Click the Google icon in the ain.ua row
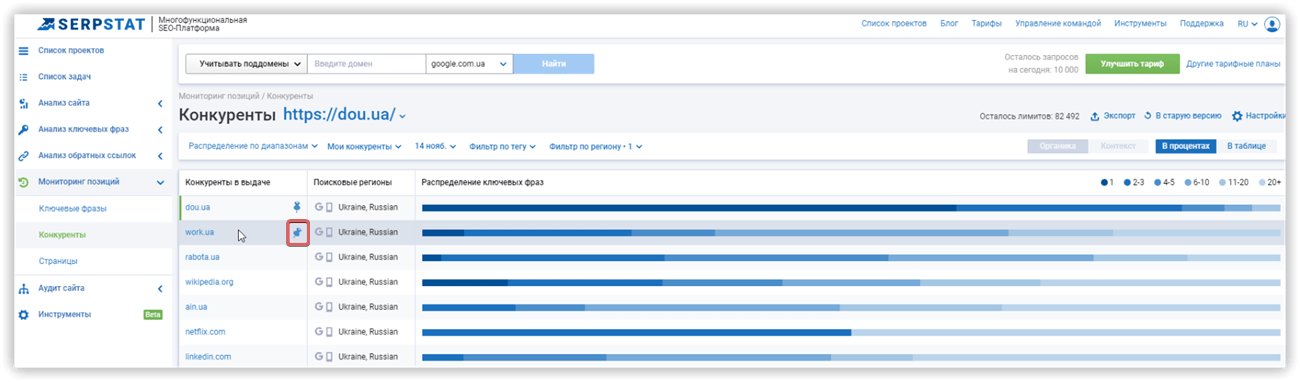The height and width of the screenshot is (382, 1300). 319,307
